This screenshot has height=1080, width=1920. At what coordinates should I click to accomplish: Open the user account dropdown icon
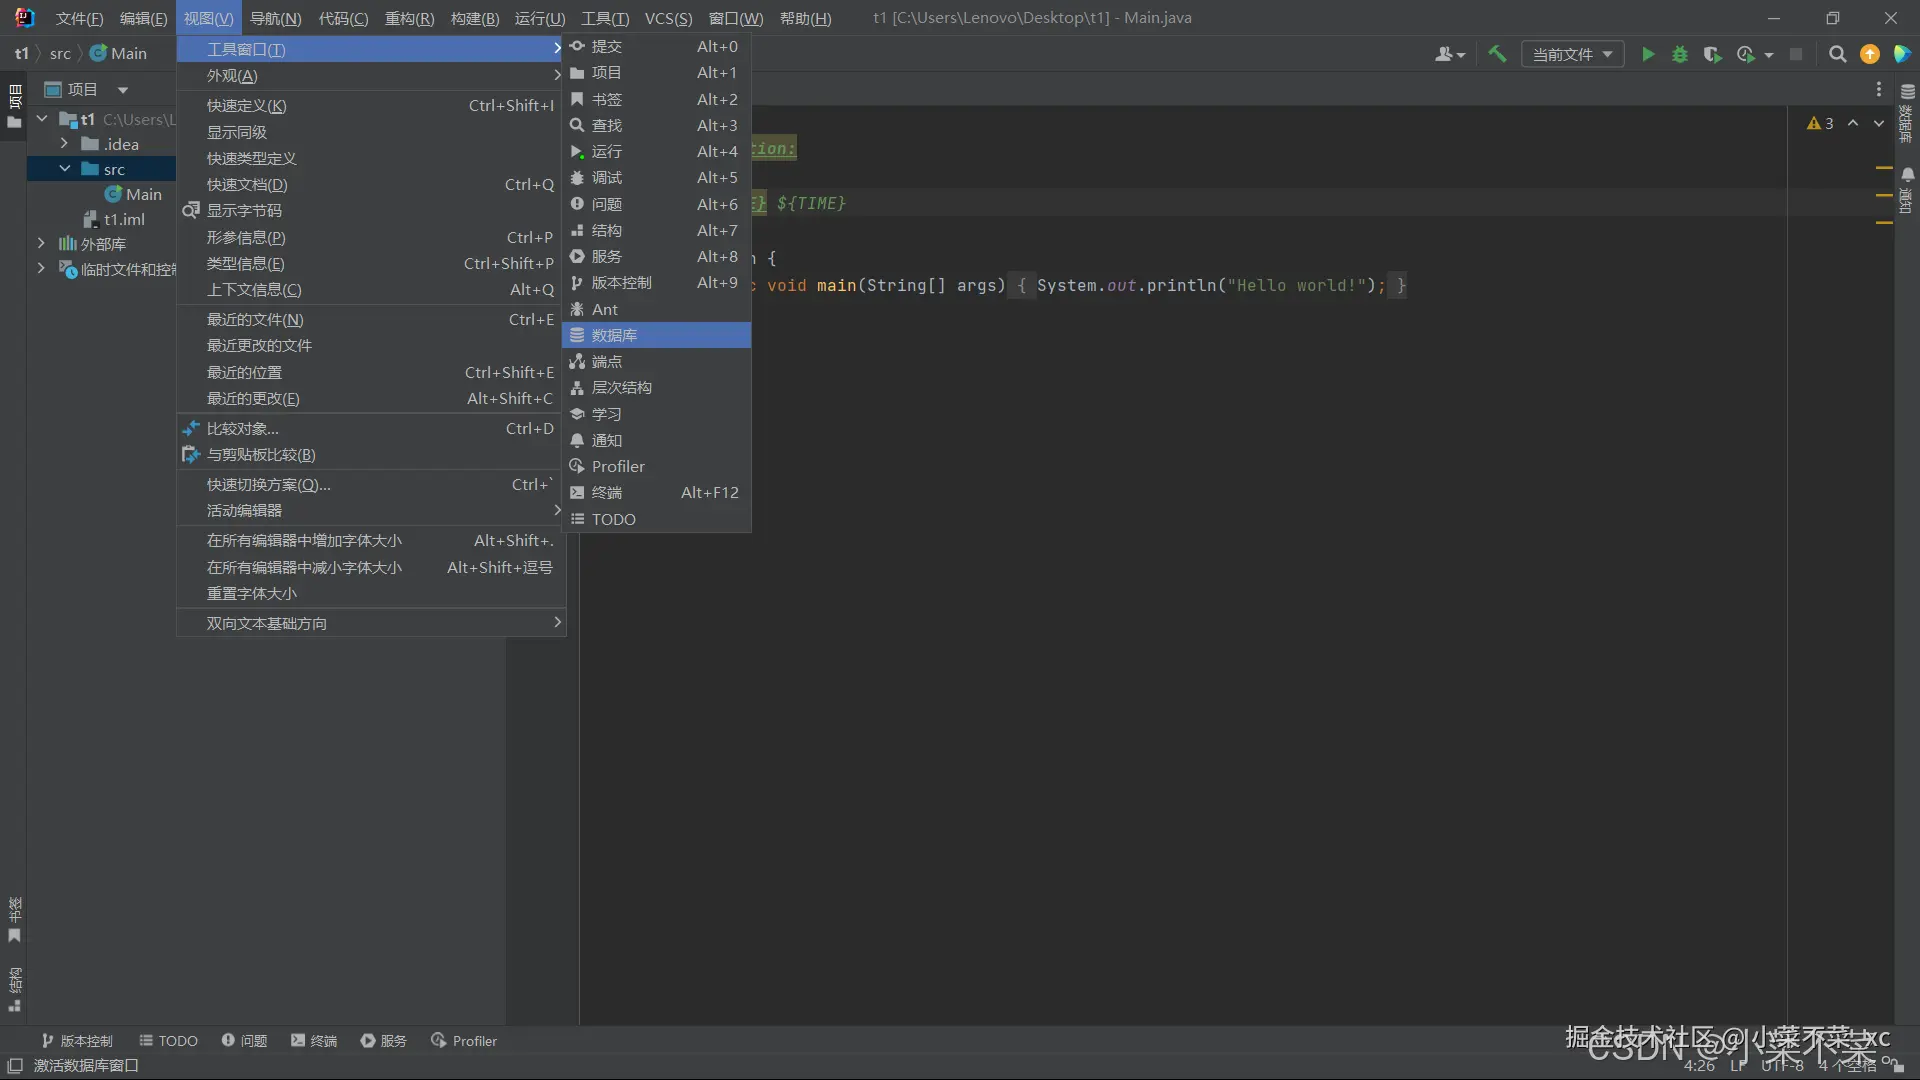(1449, 54)
